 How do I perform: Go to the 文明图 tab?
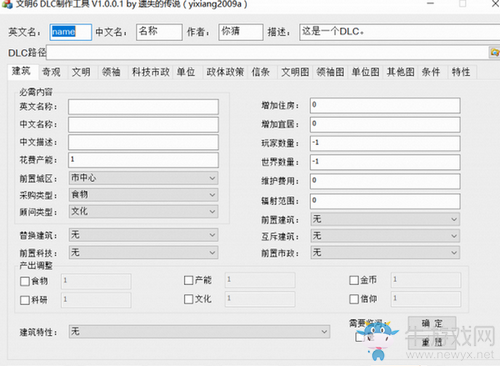click(295, 72)
